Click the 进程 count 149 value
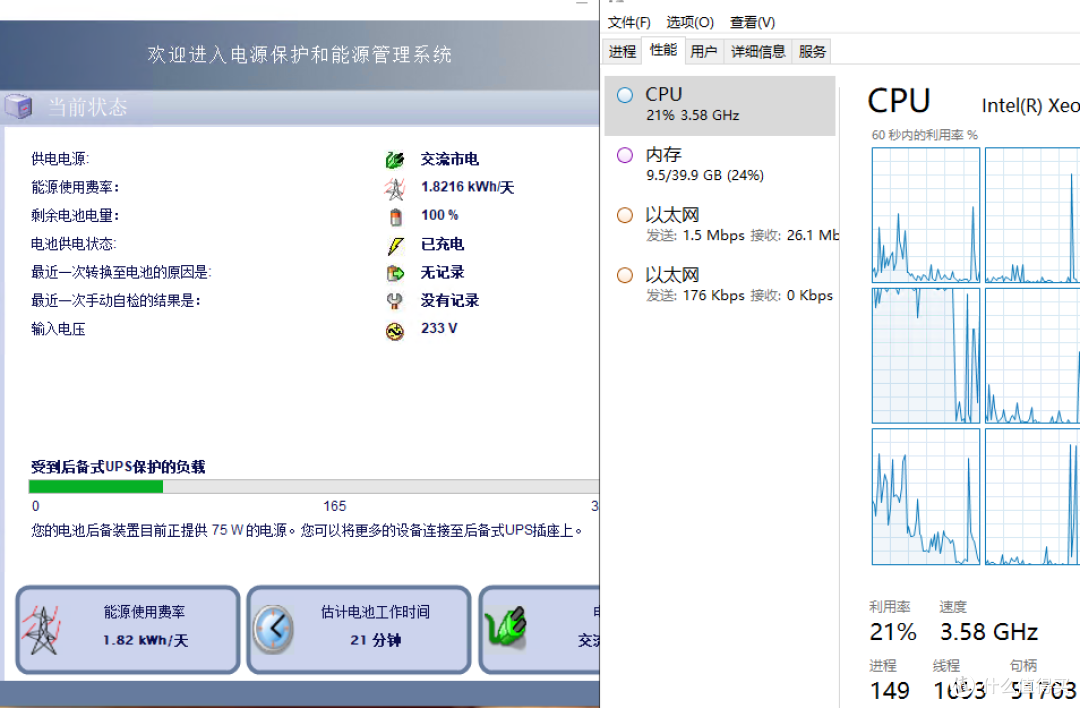 pyautogui.click(x=889, y=690)
